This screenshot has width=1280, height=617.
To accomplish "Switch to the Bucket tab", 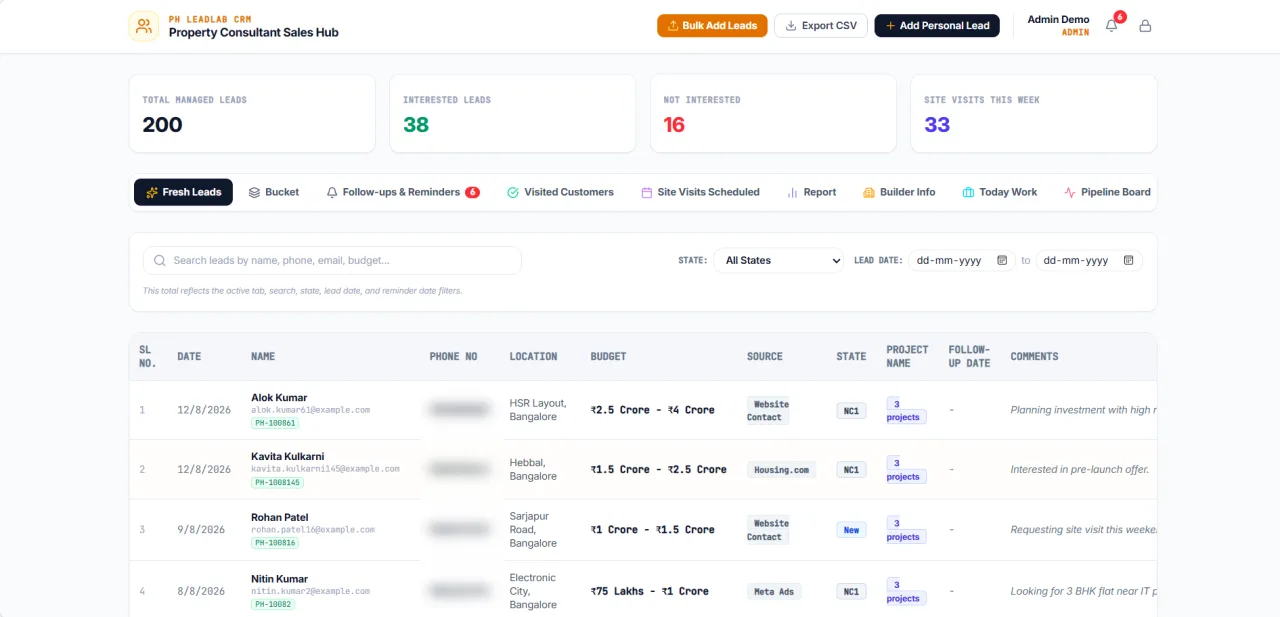I will [x=274, y=192].
